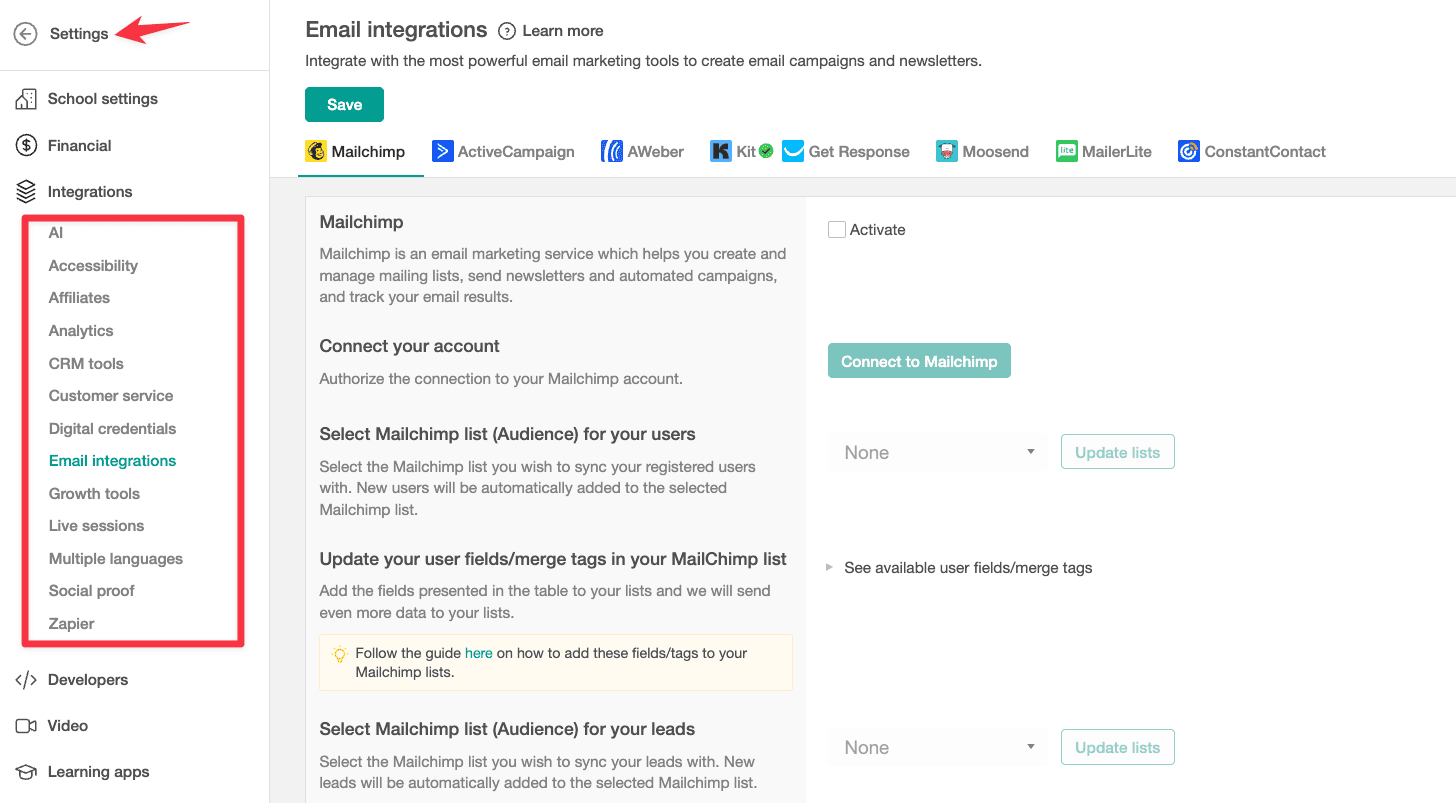Viewport: 1456px width, 803px height.
Task: Click the back arrow next to Settings
Action: [24, 33]
